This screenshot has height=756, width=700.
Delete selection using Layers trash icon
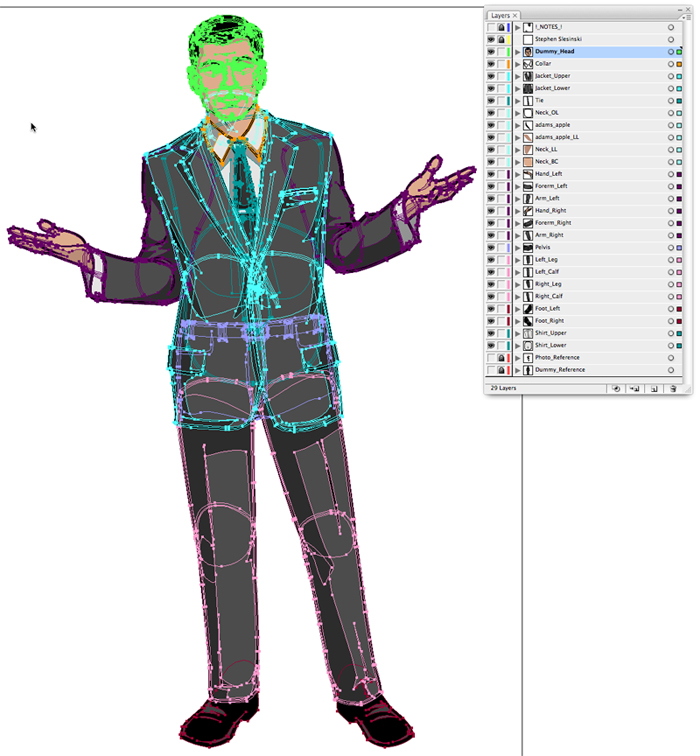point(673,389)
